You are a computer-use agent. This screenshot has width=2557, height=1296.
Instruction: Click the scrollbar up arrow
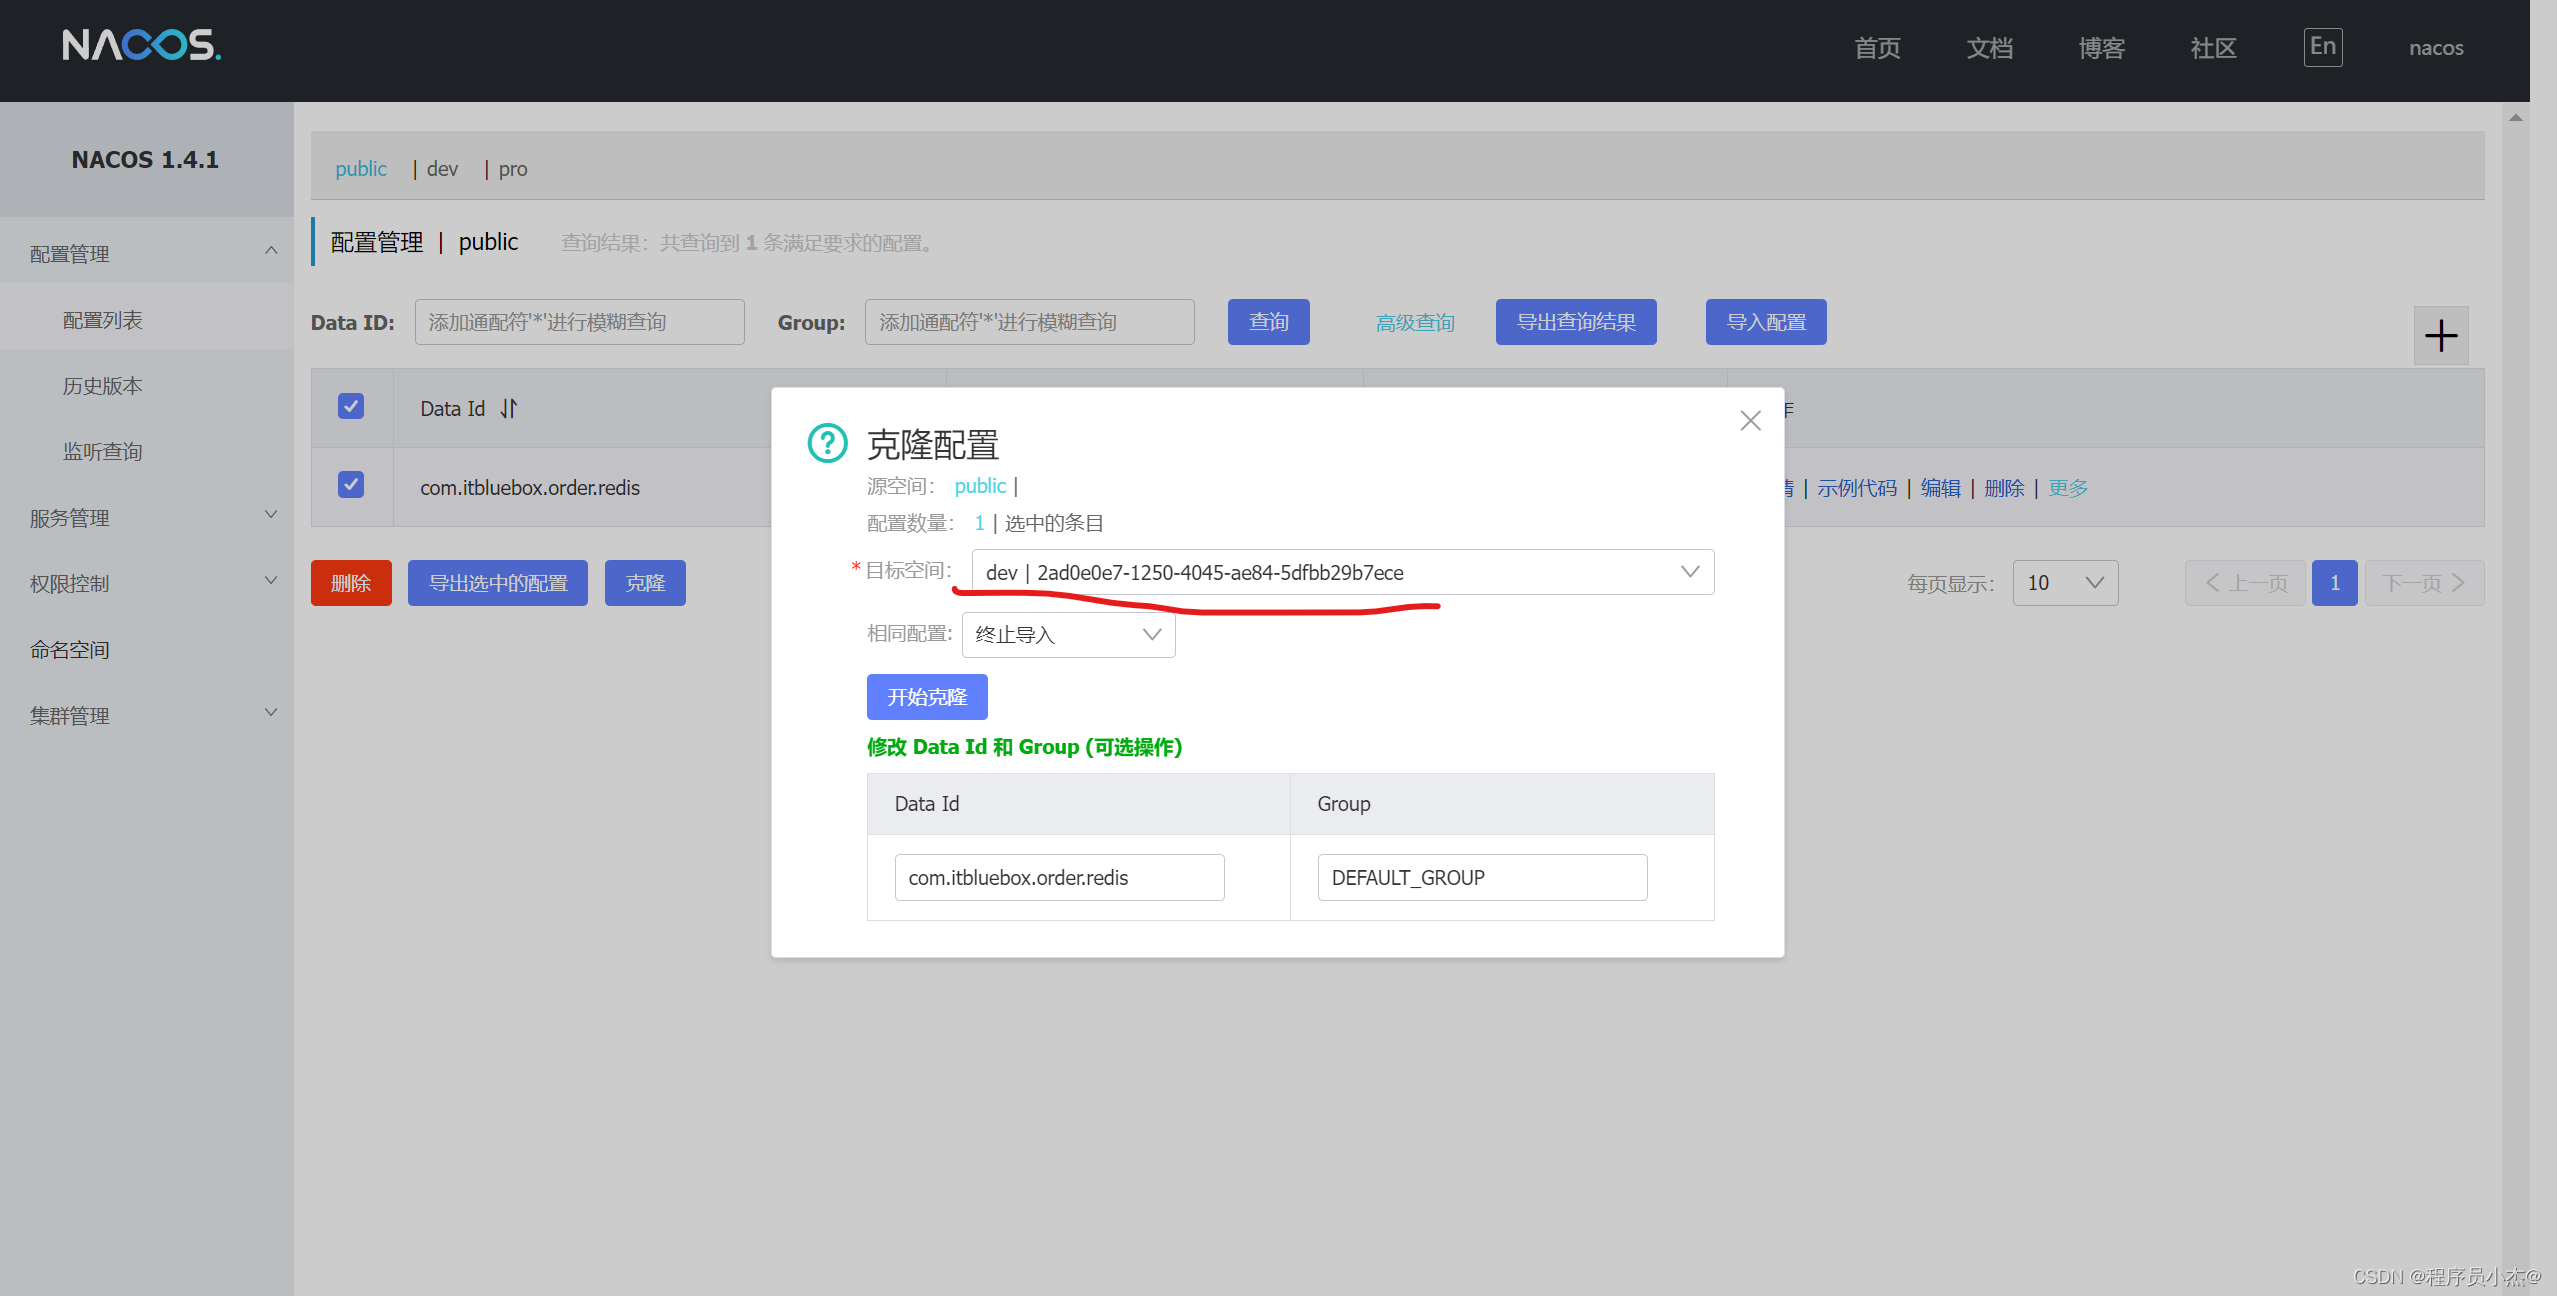click(x=2515, y=118)
